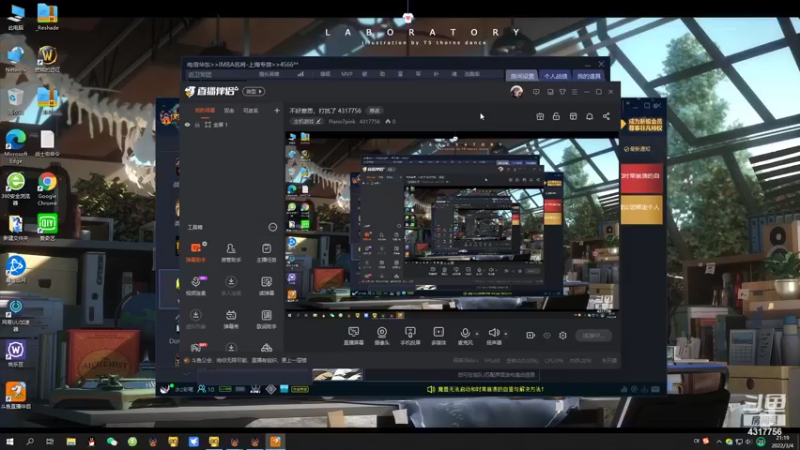The width and height of the screenshot is (800, 450).
Task: Open the 爱奇艺 iQIYI desktop shortcut
Action: pyautogui.click(x=47, y=228)
